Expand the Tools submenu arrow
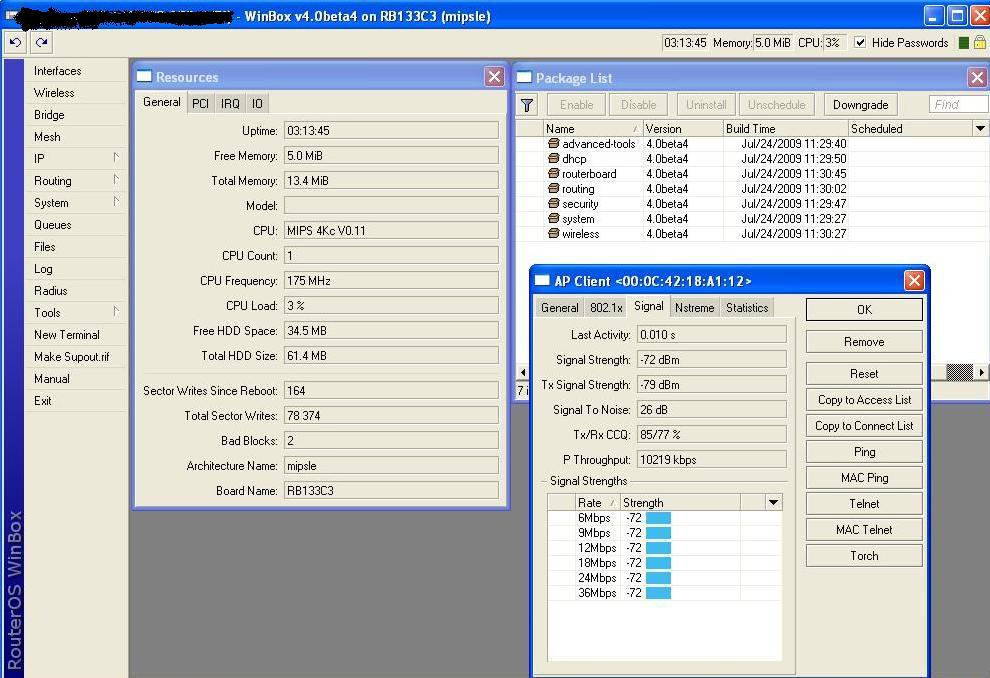Viewport: 990px width, 678px height. (116, 311)
